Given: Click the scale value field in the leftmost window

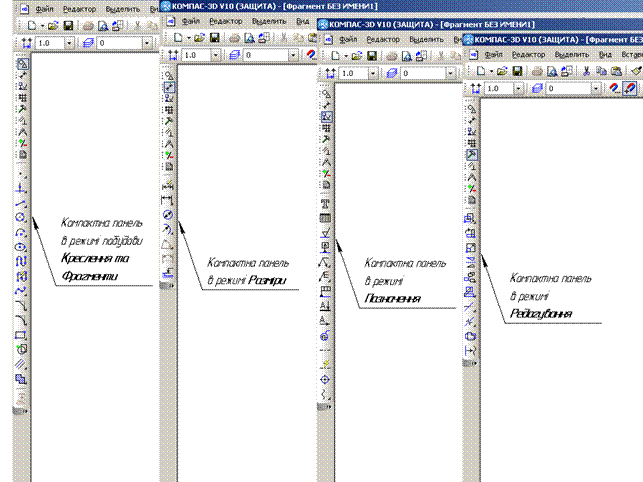Looking at the screenshot, I should pos(50,43).
